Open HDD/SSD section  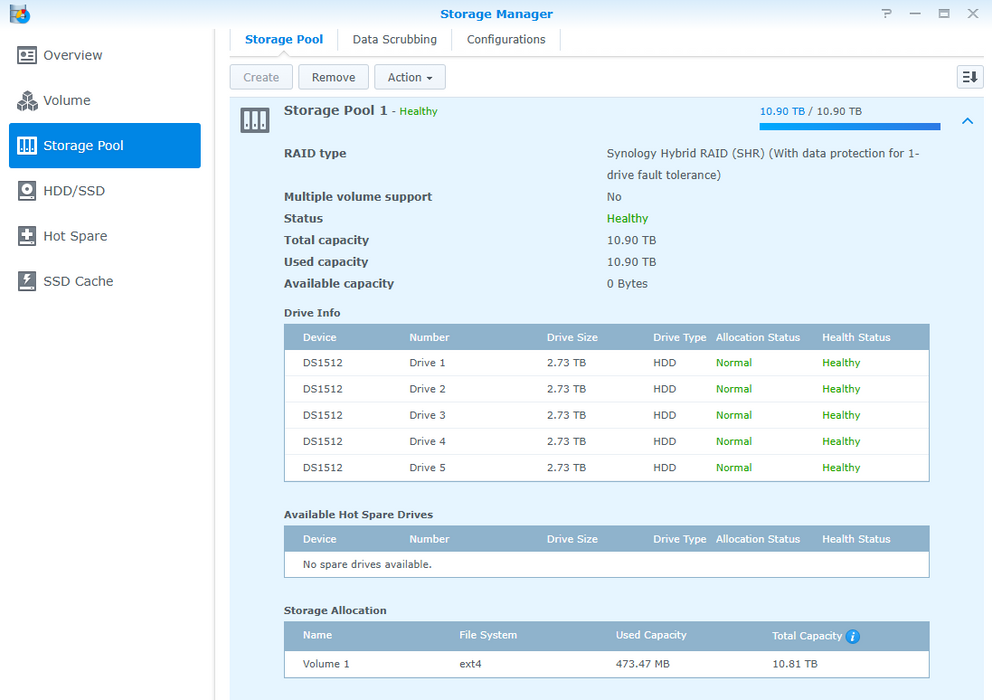tap(104, 191)
